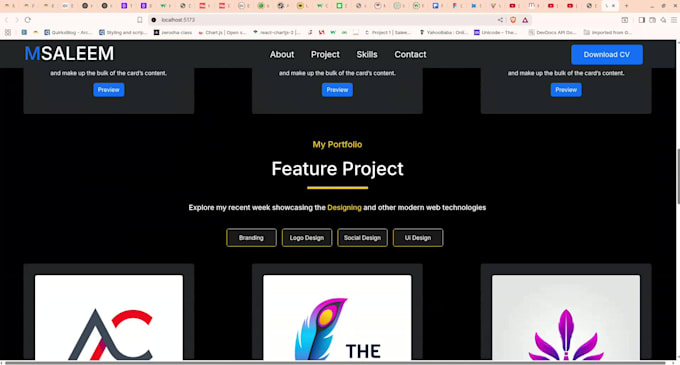Open the Brave wallet icon
Screen dimensions: 680x365
(x=652, y=20)
